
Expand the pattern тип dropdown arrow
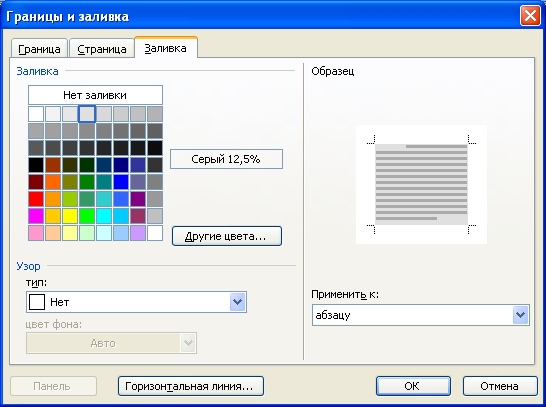238,302
